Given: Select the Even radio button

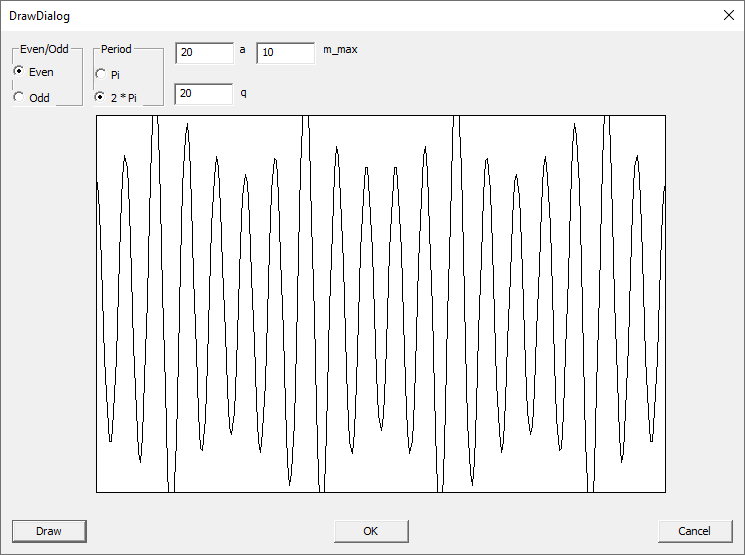Looking at the screenshot, I should [x=19, y=72].
